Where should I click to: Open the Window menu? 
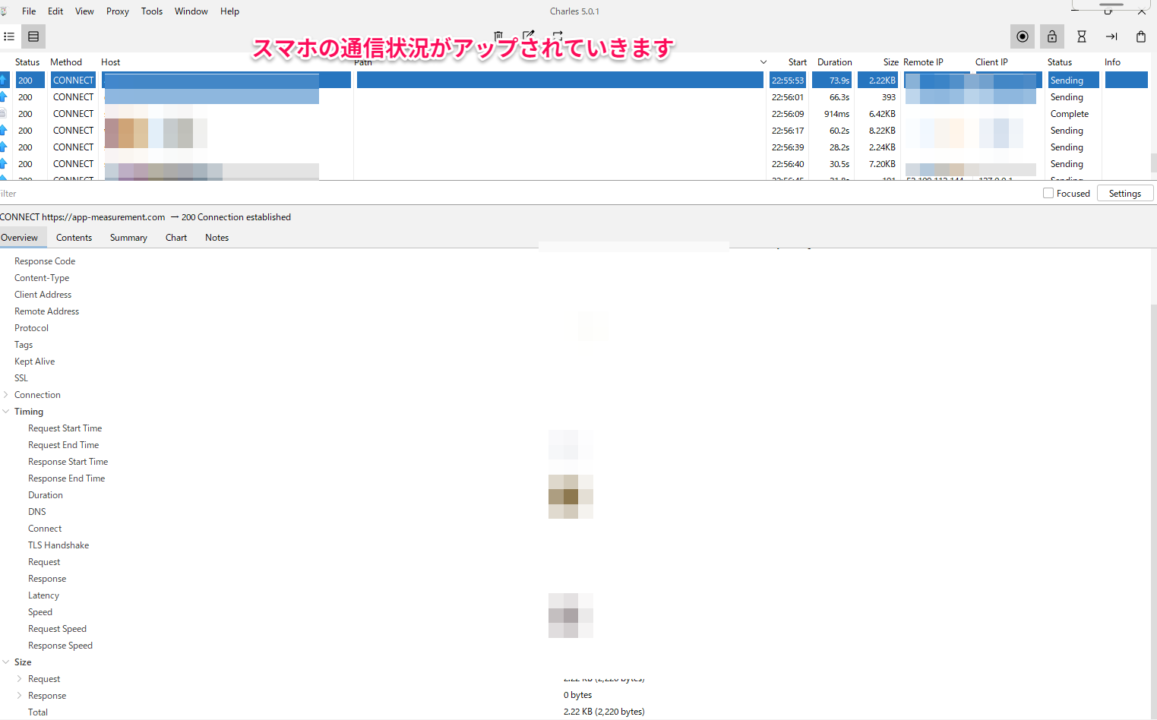(x=191, y=11)
